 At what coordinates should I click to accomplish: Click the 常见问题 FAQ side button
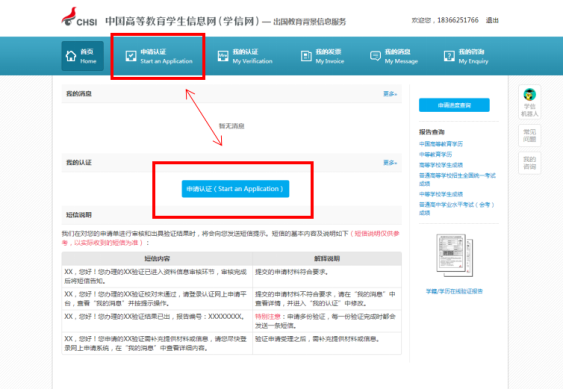pyautogui.click(x=530, y=135)
